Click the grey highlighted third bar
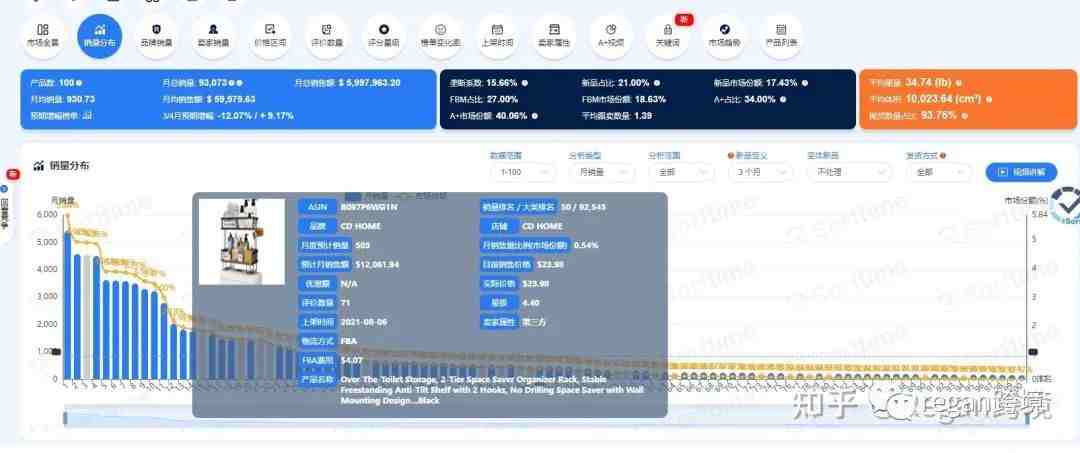 coord(87,317)
